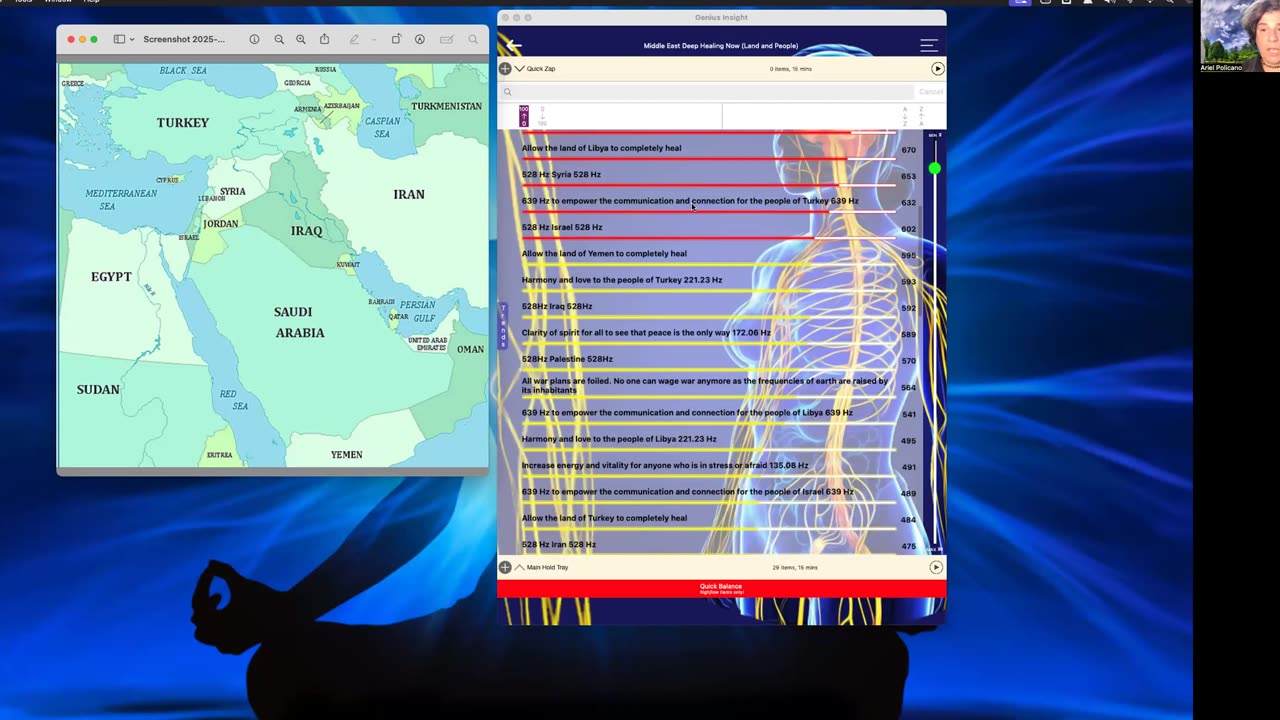Screen dimensions: 1280x720
Task: Select 'Allow the land of Turkey to completely heal'
Action: click(604, 518)
